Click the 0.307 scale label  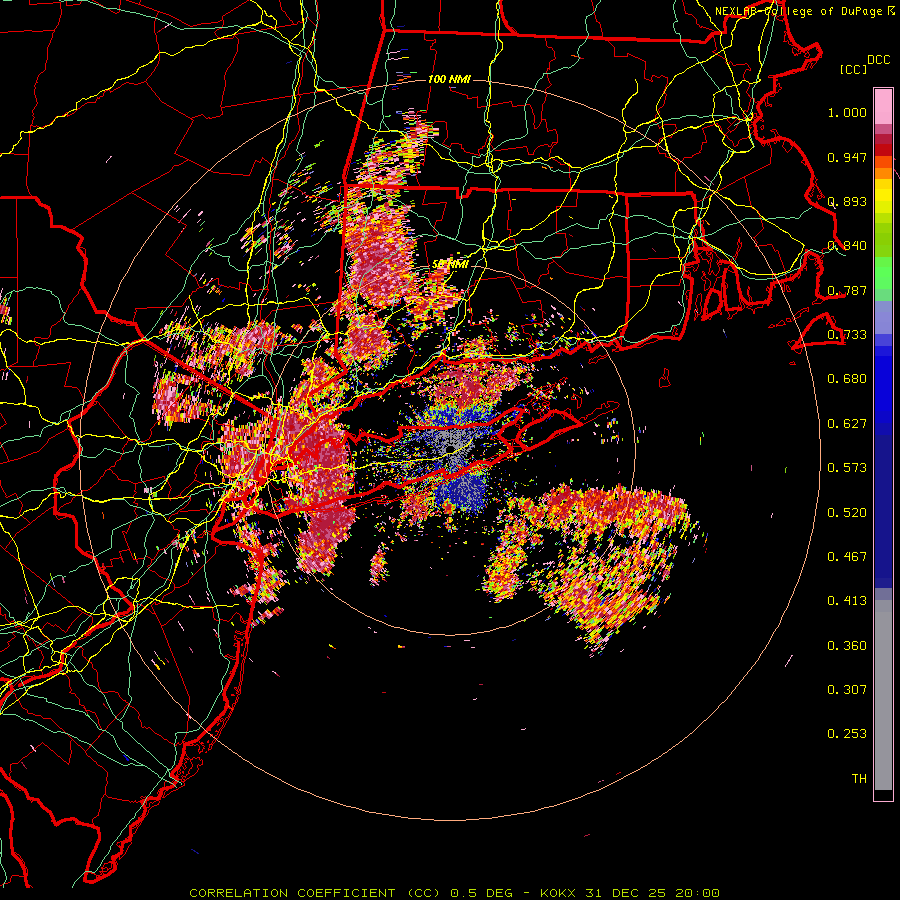click(847, 689)
